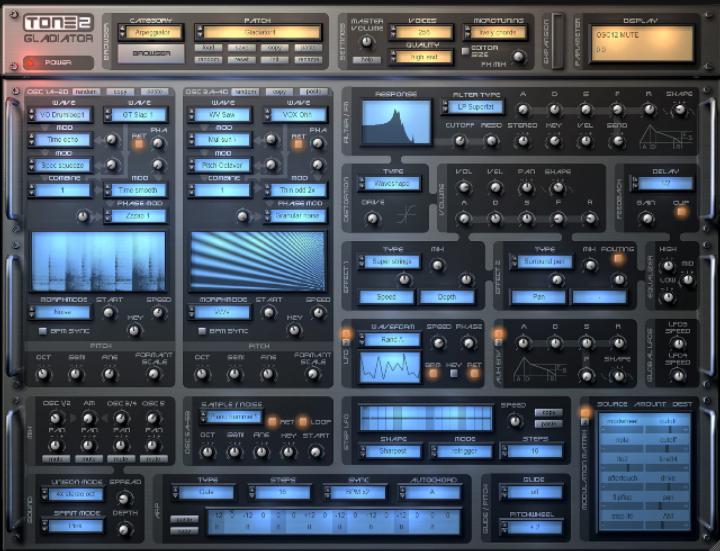Open OSC 1 wave selector VO Drumbeat1
The image size is (720, 551).
click(x=60, y=115)
